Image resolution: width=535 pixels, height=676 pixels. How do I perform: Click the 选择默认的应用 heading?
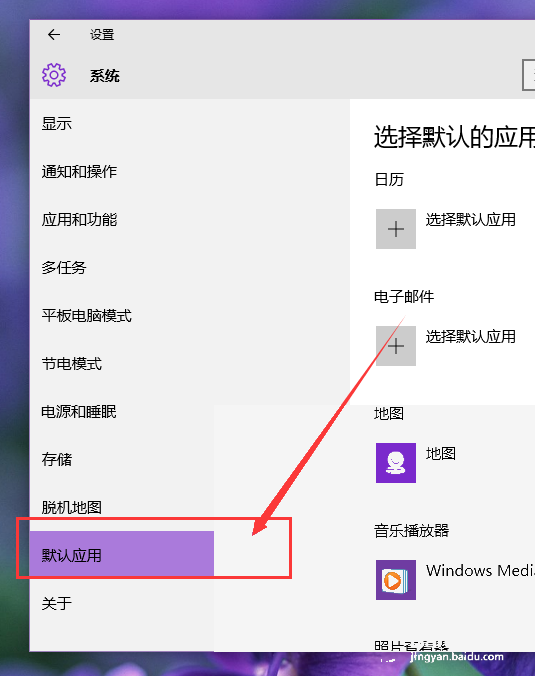454,137
